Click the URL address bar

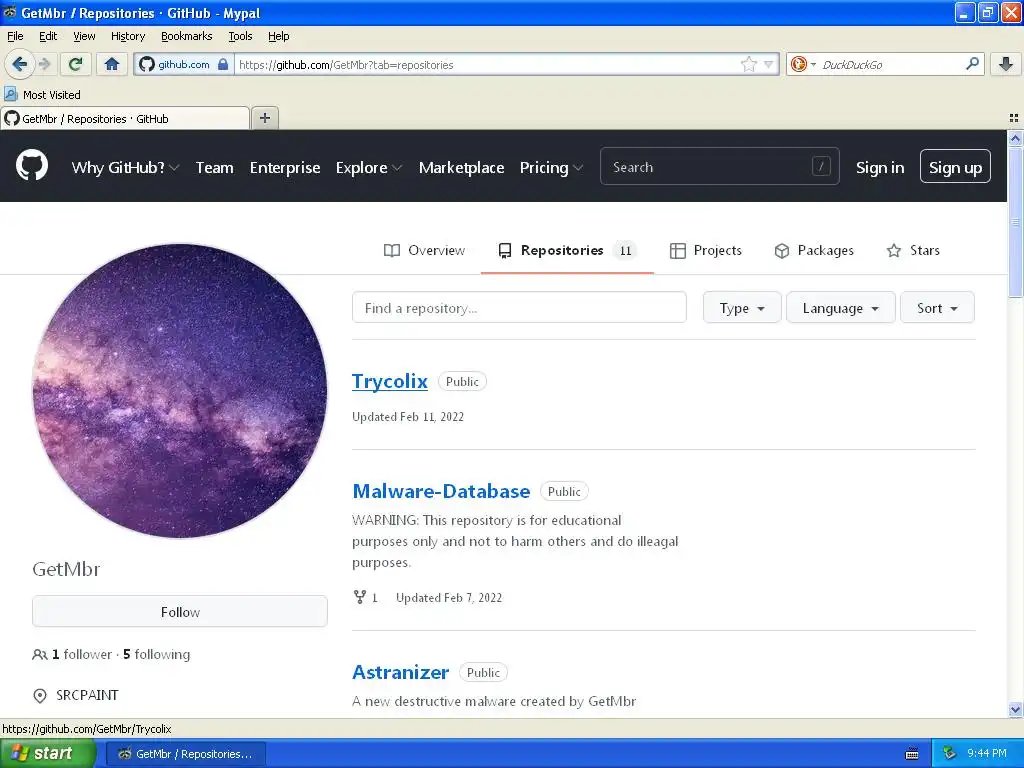[487, 64]
